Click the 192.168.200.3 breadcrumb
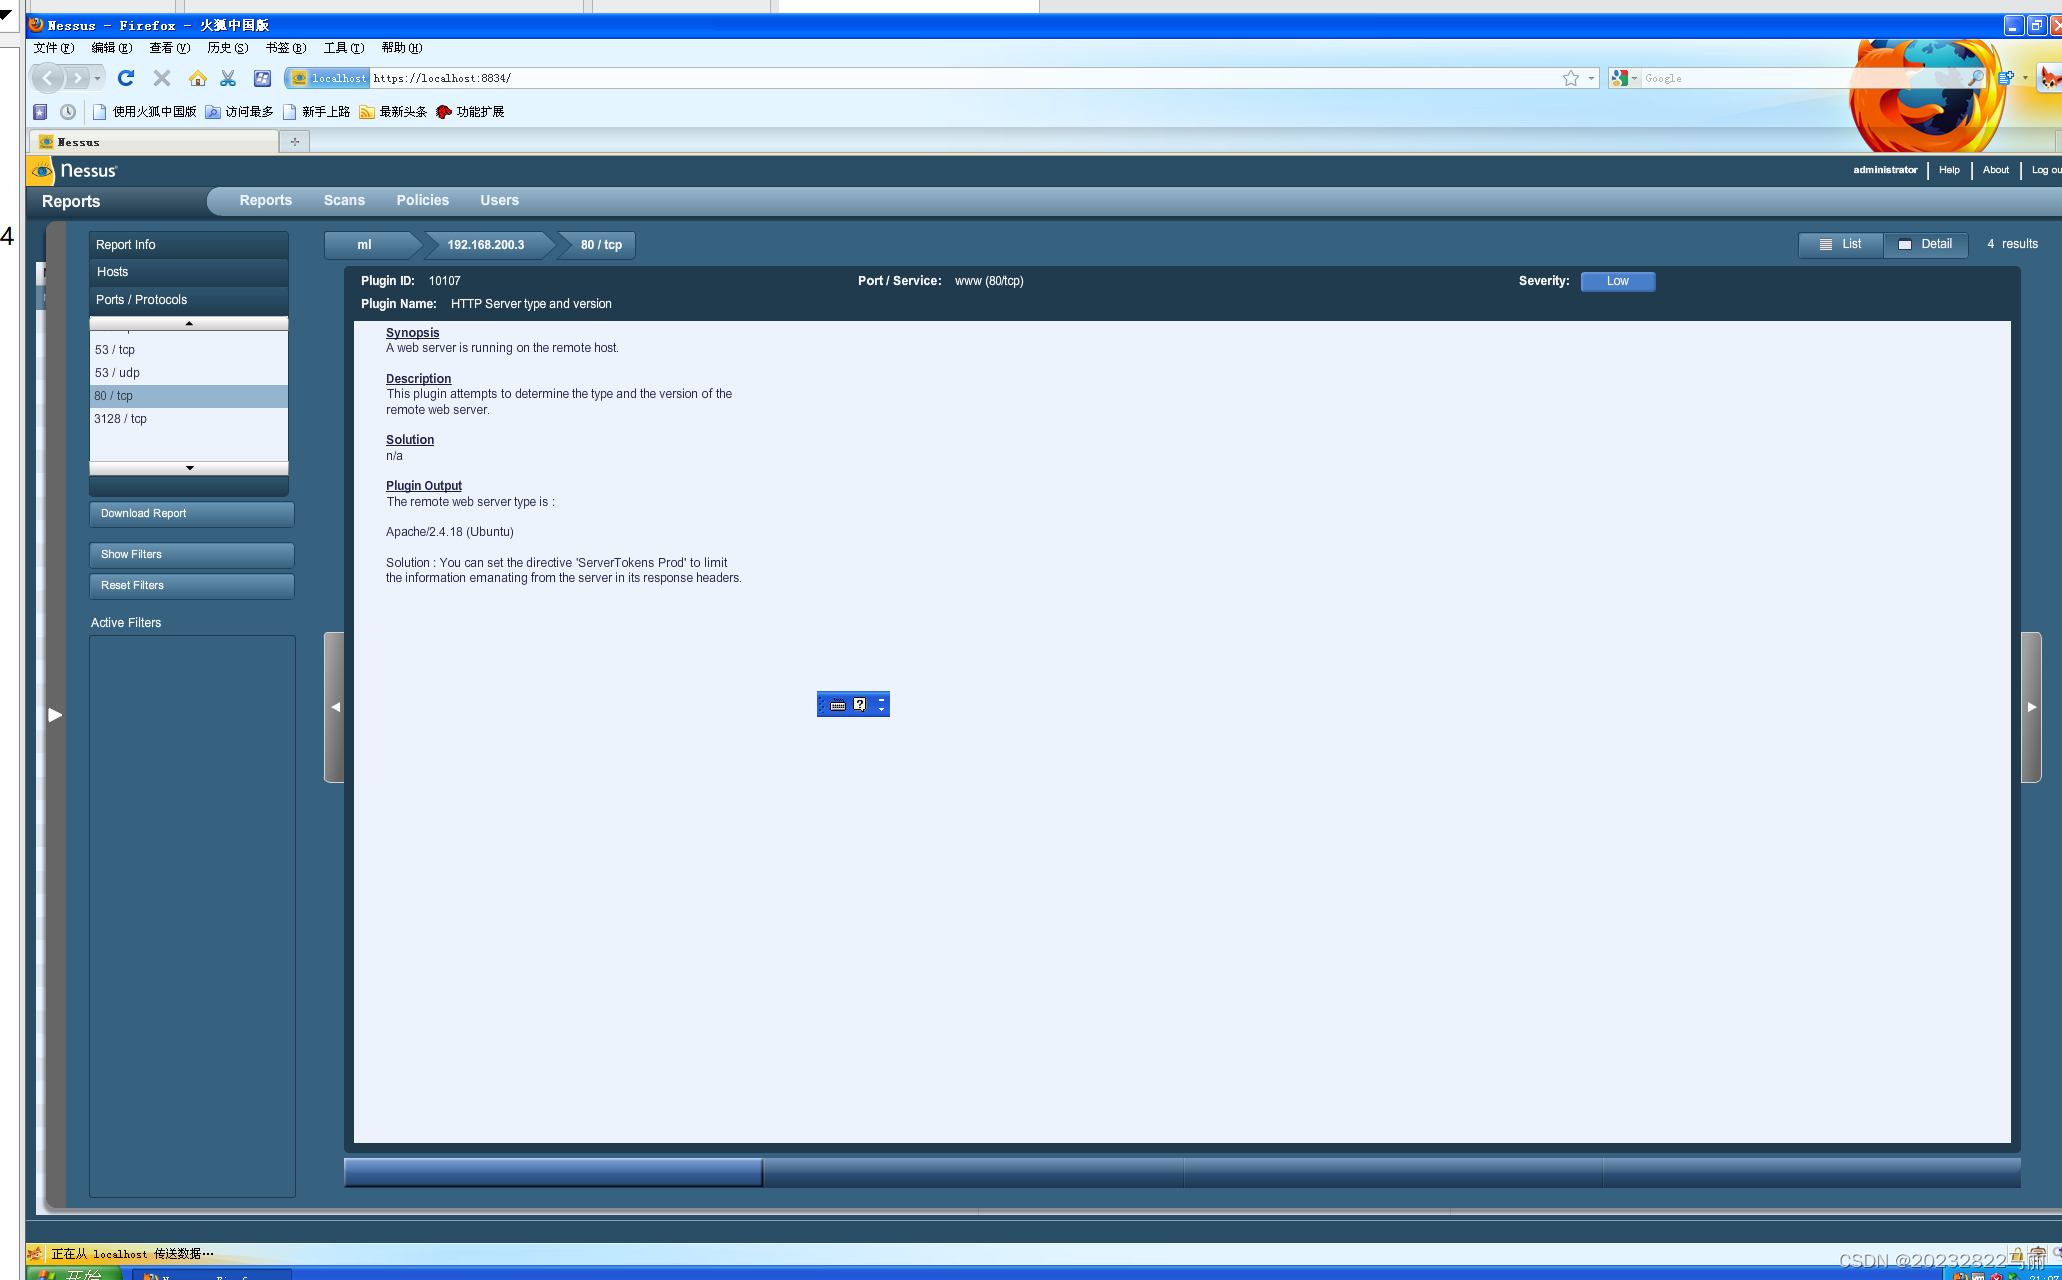The image size is (2062, 1280). 487,245
